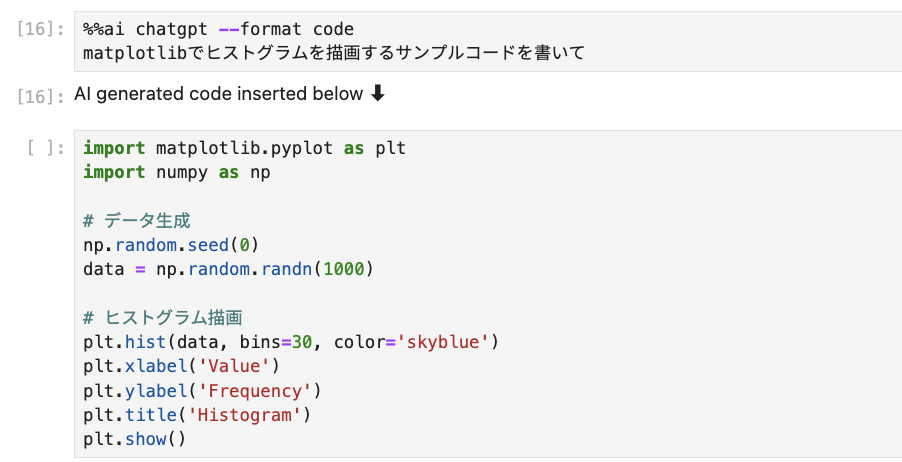Click the Japanese prompt text about matplotlib histogram
Screen dimensions: 902x462
pyautogui.click(x=334, y=53)
